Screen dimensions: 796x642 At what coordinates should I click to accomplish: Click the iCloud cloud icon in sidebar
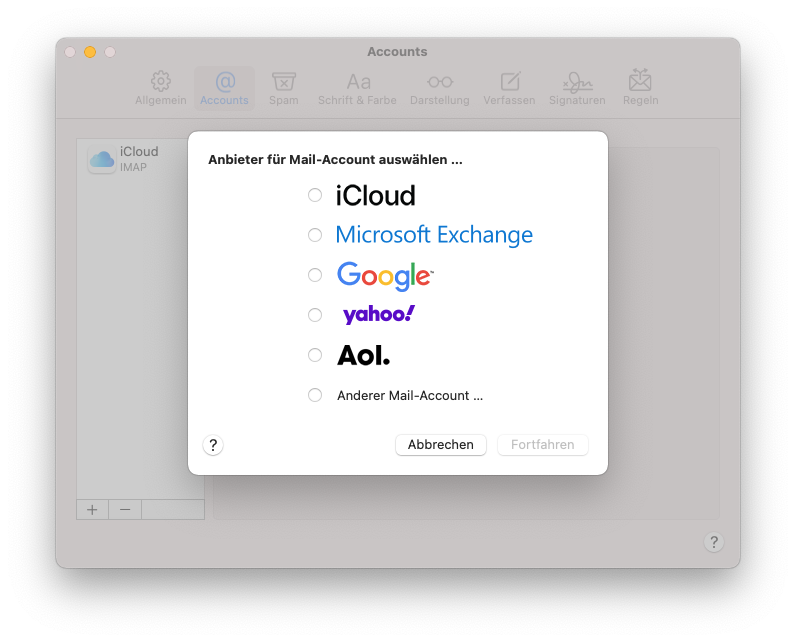pos(102,159)
